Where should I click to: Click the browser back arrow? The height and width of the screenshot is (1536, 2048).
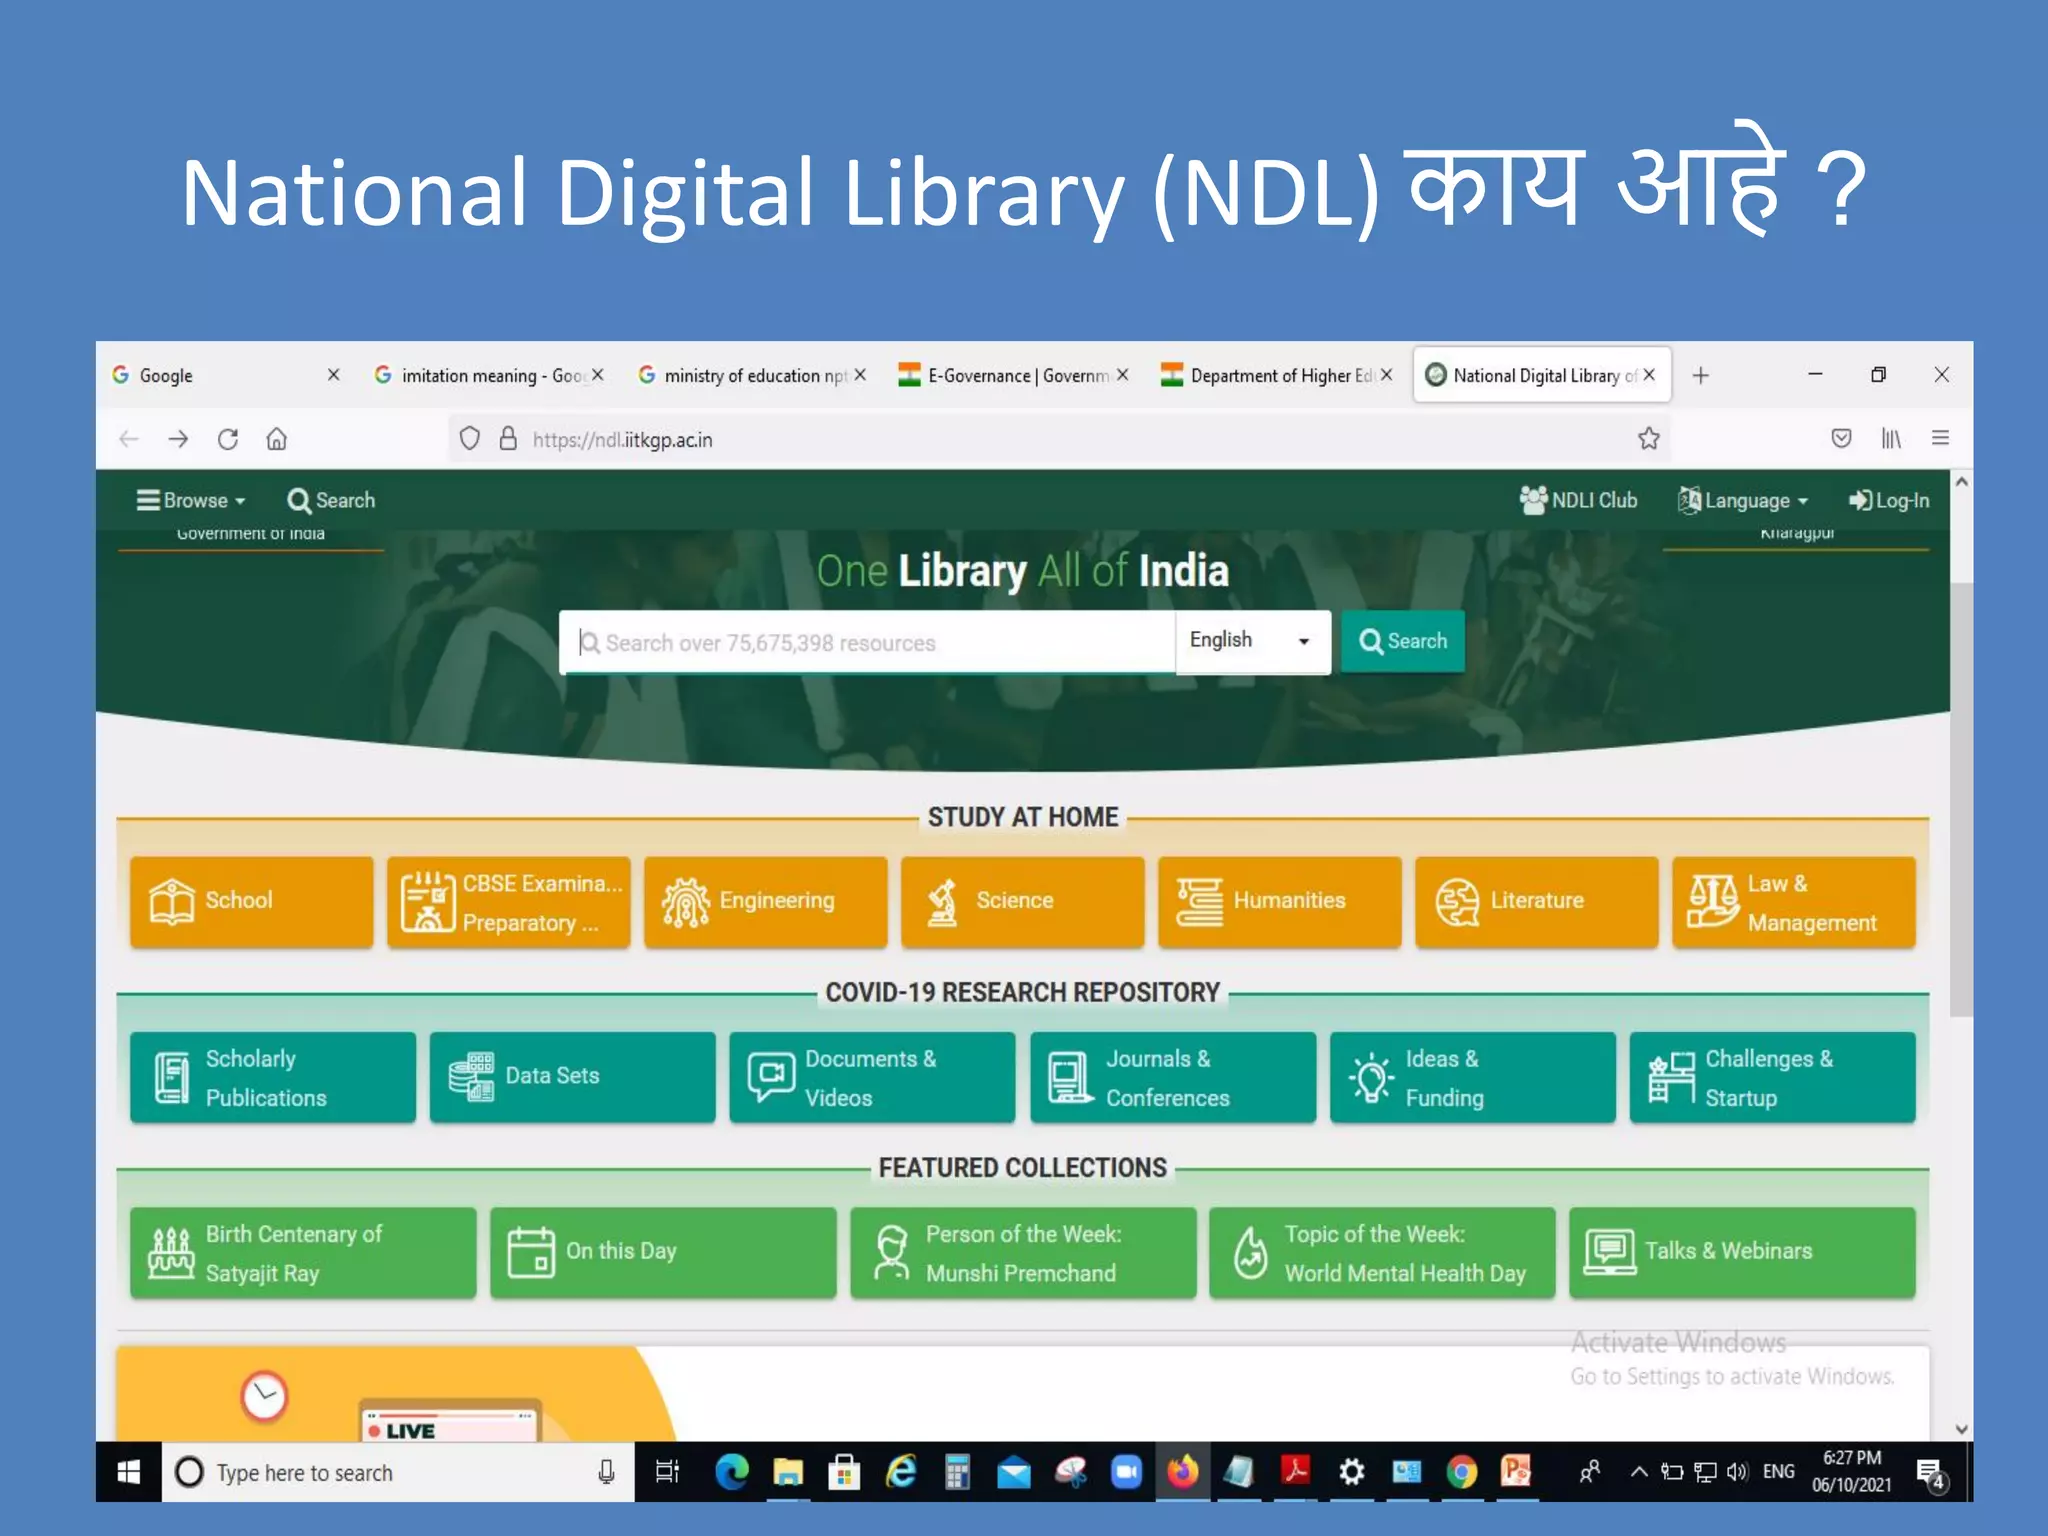tap(128, 439)
